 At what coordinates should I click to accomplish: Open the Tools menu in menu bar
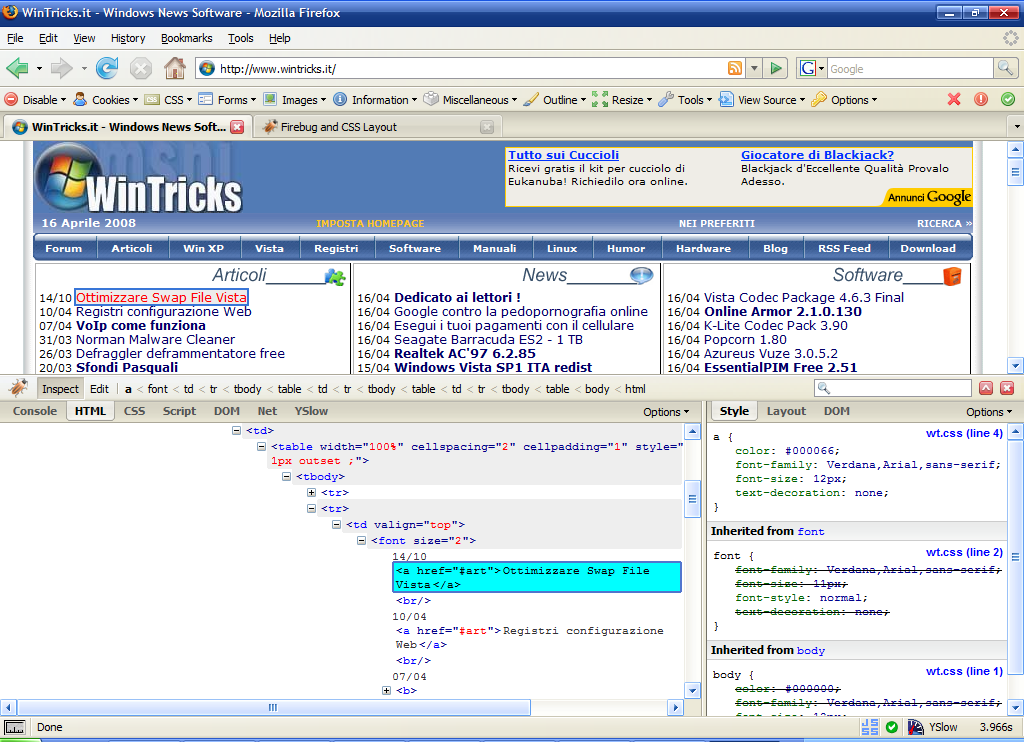tap(240, 38)
